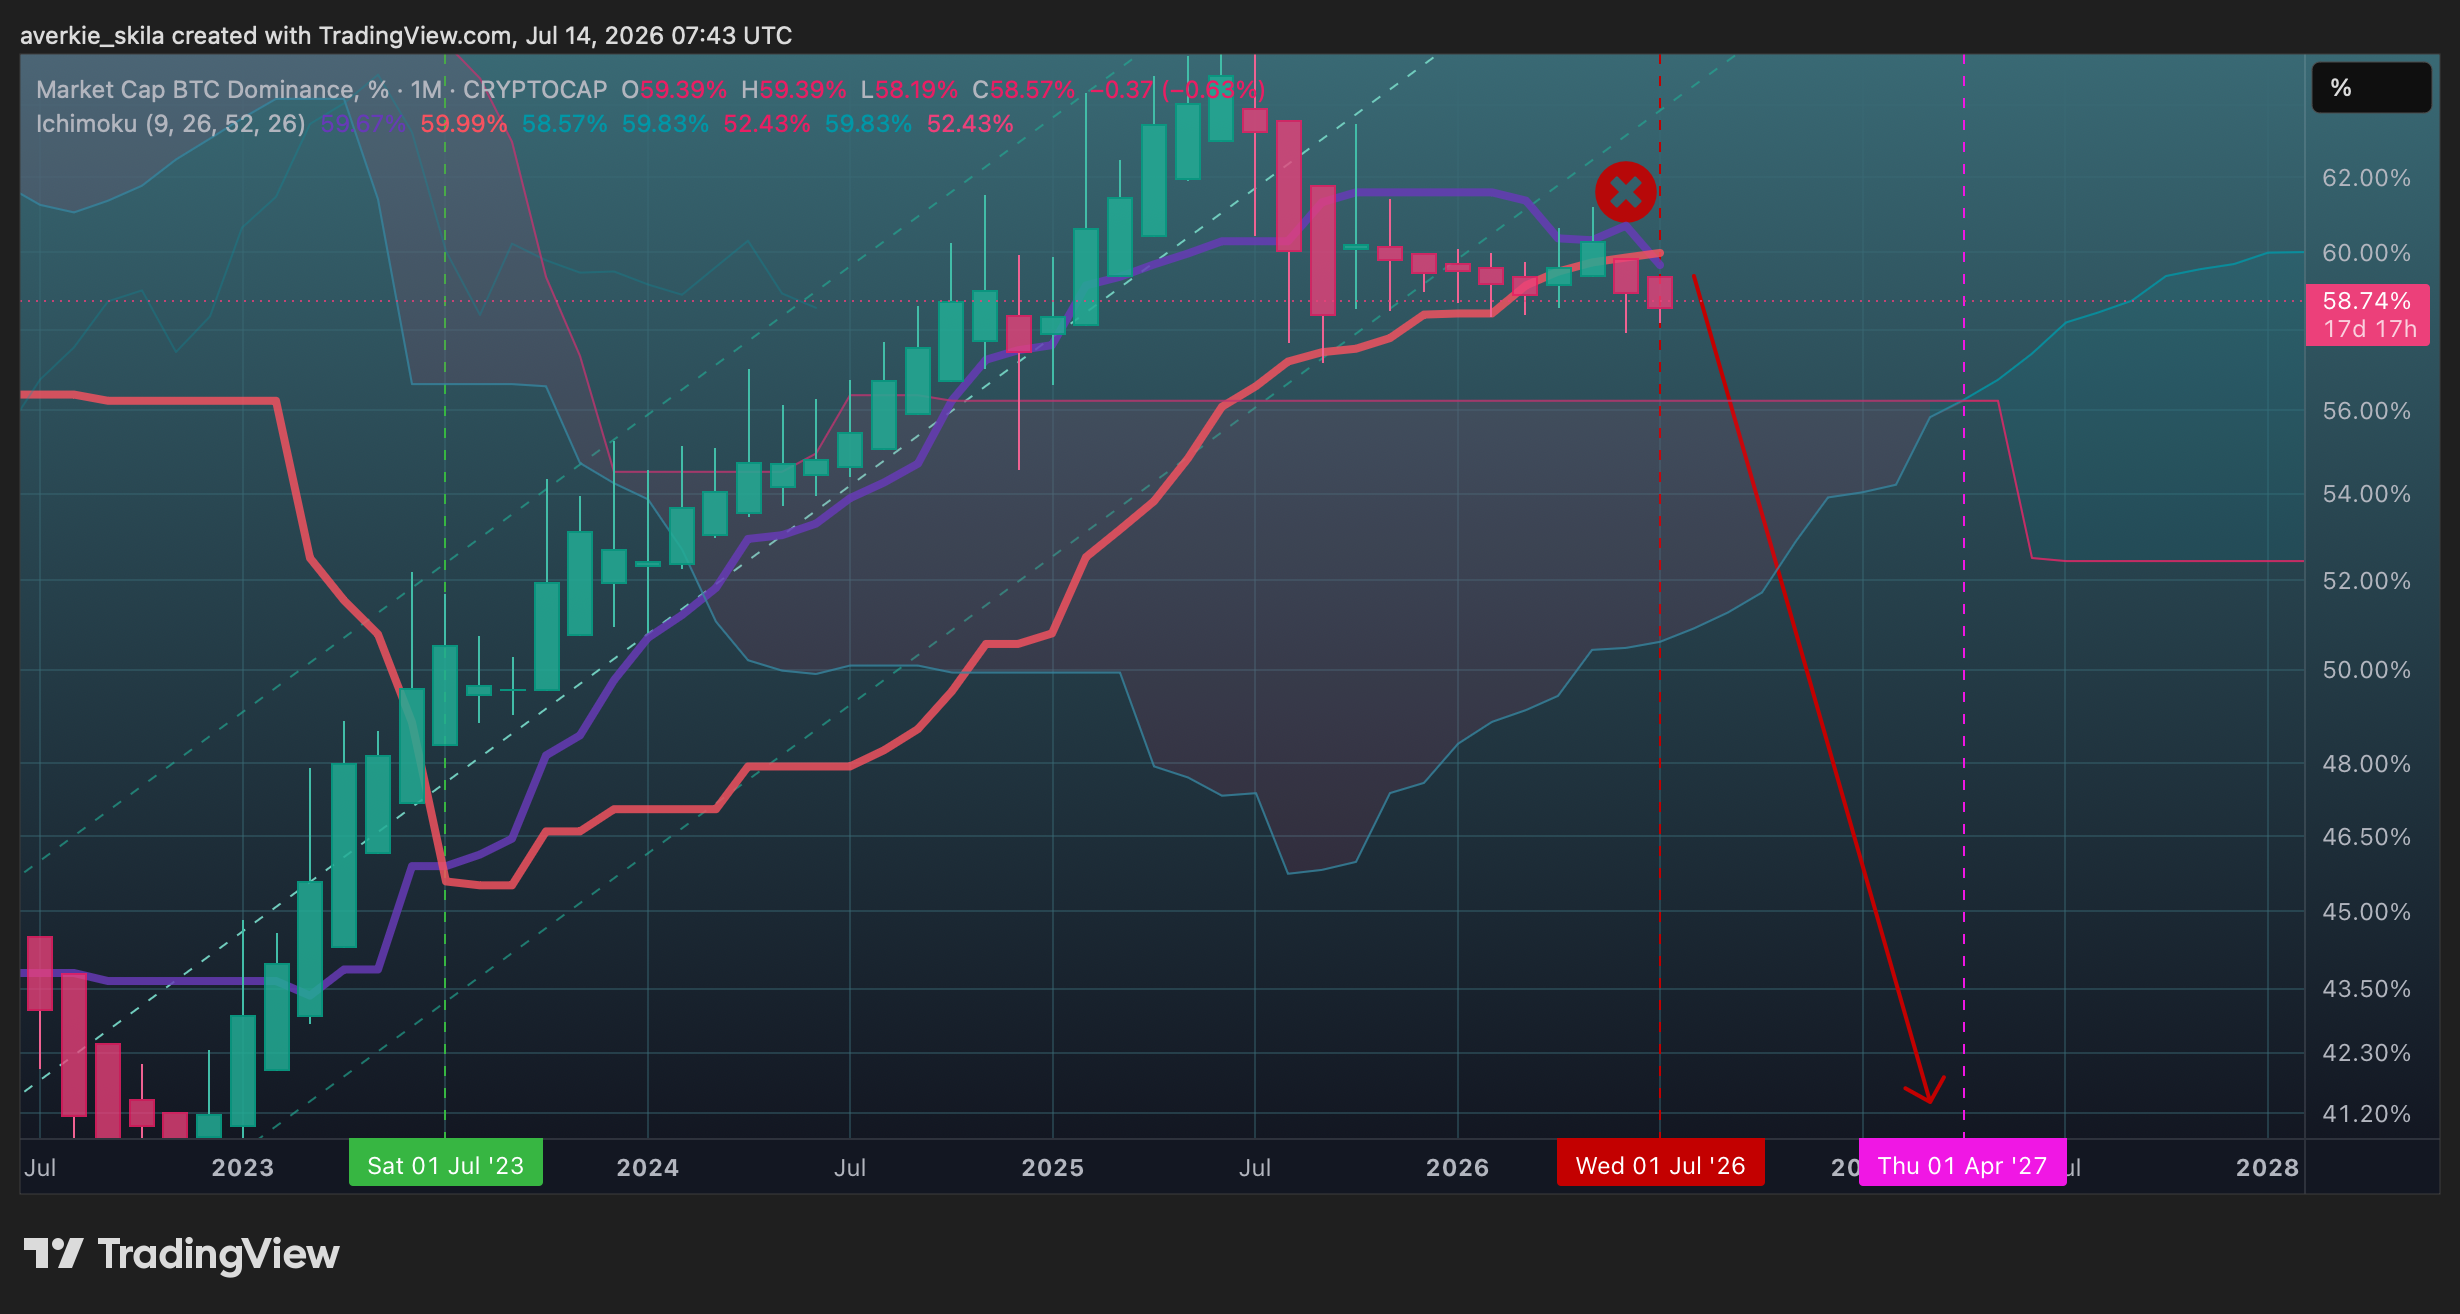2460x1314 pixels.
Task: Select the red 'Wed 01 Jul '26' date label
Action: point(1660,1165)
